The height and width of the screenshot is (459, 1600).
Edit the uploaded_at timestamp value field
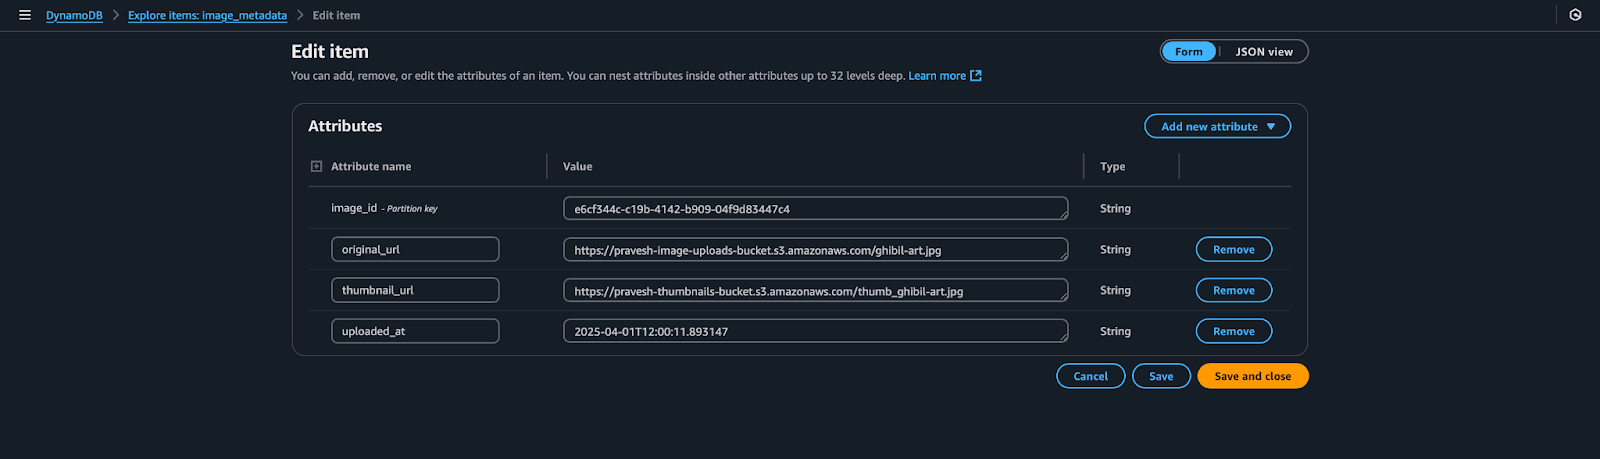click(815, 332)
